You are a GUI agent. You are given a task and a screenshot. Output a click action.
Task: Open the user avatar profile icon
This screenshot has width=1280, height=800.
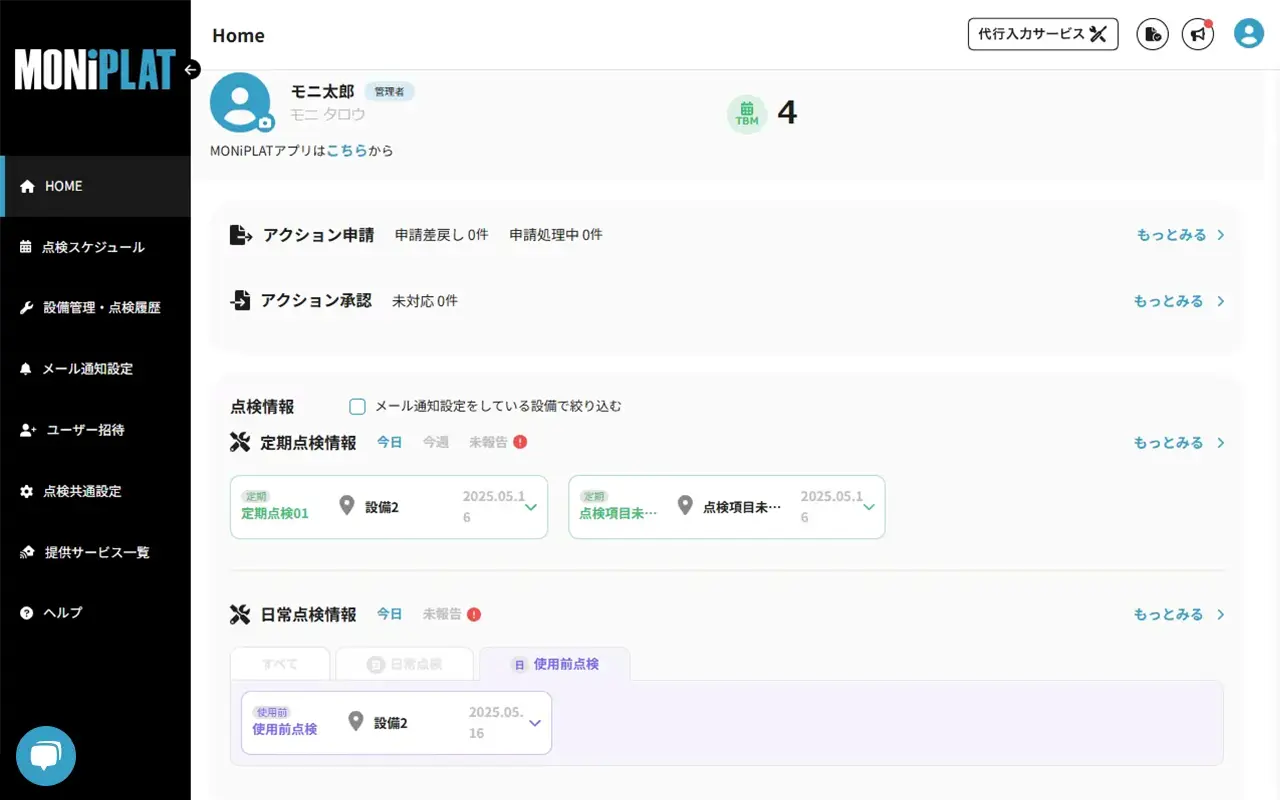tap(1248, 33)
